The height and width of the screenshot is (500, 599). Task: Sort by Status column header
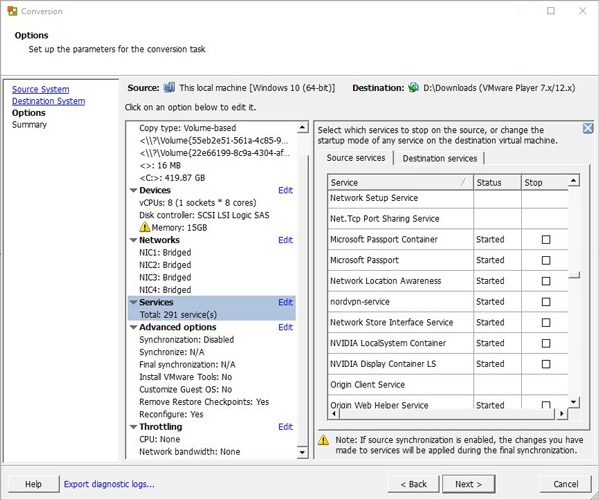(x=497, y=182)
